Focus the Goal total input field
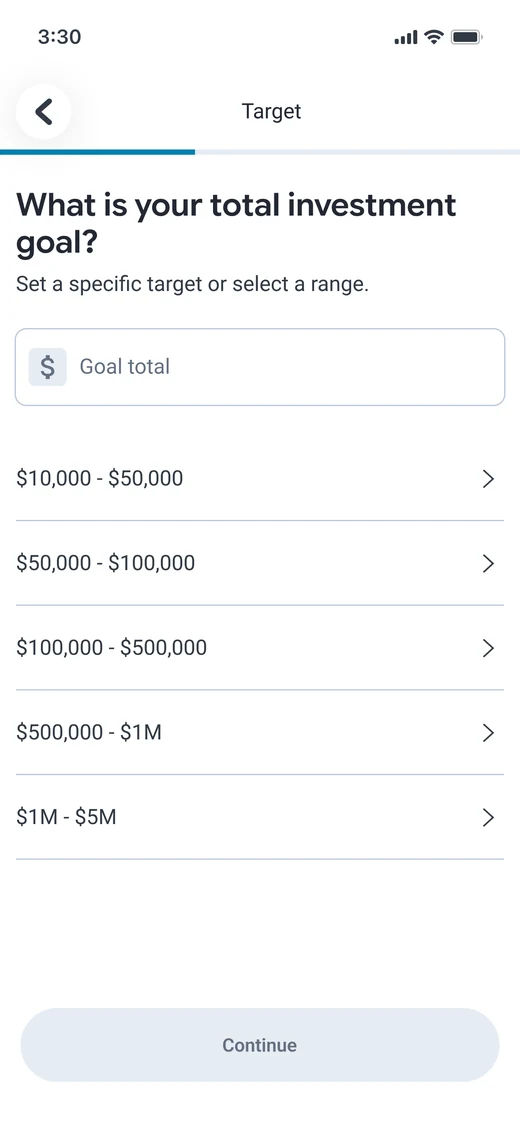 [x=260, y=367]
